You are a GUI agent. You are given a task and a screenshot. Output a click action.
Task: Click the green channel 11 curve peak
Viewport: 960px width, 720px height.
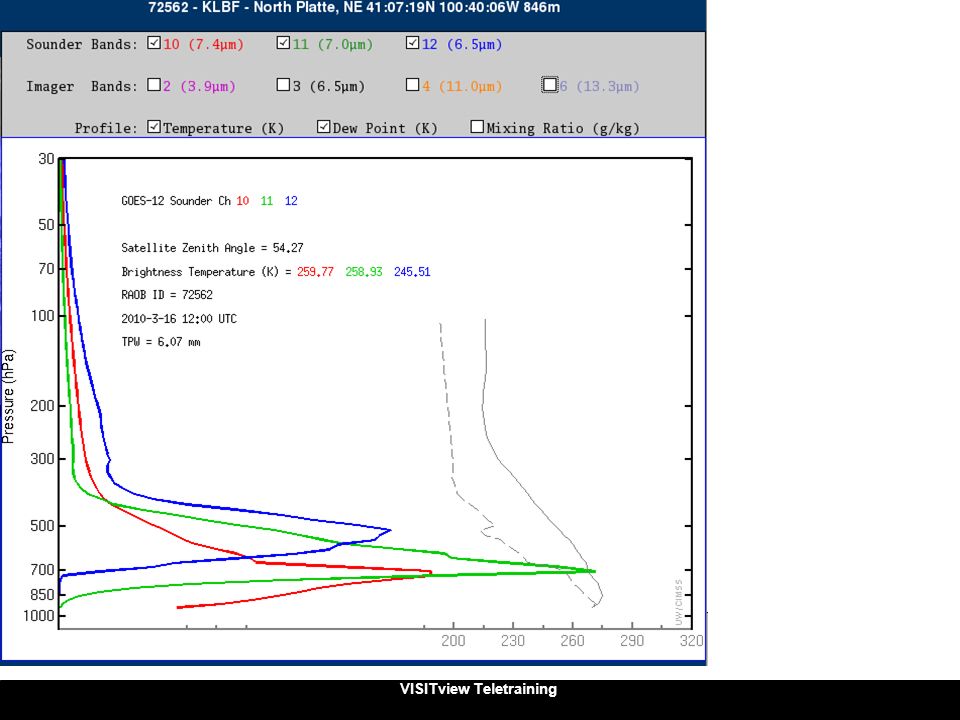(593, 571)
